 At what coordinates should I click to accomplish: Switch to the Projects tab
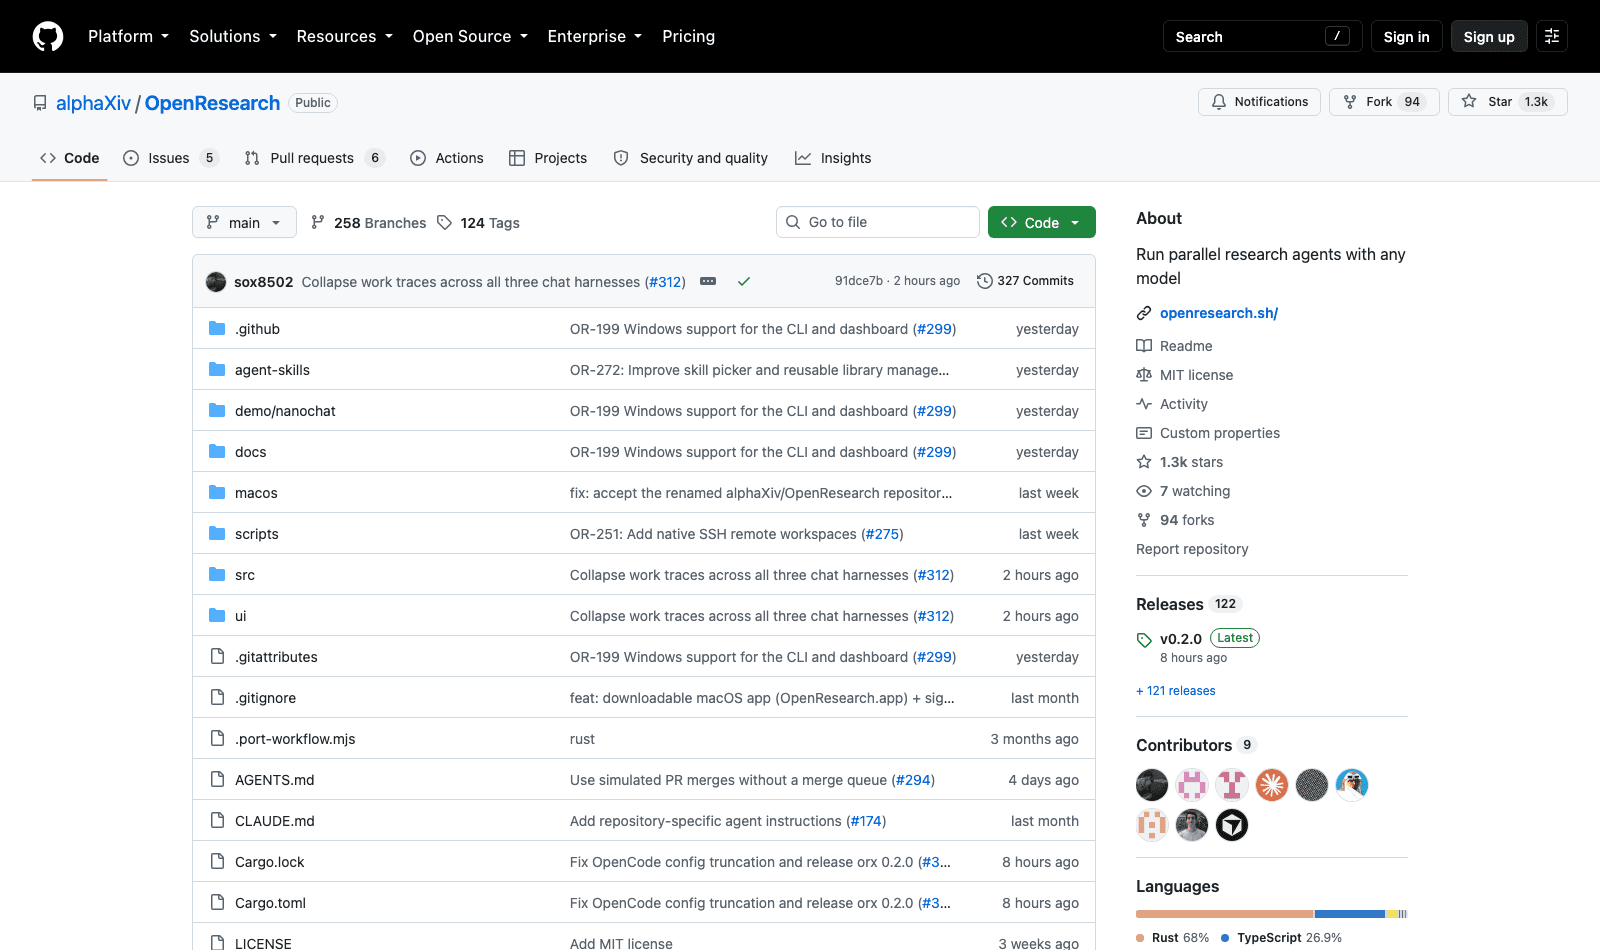(x=548, y=158)
